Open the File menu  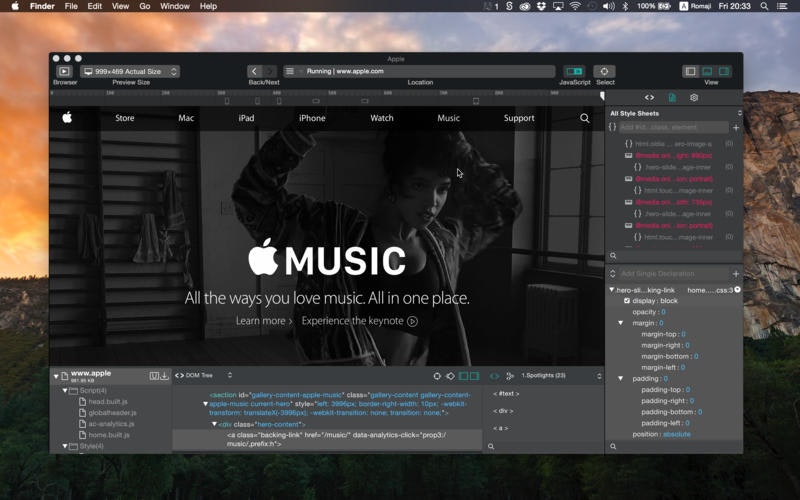click(71, 6)
